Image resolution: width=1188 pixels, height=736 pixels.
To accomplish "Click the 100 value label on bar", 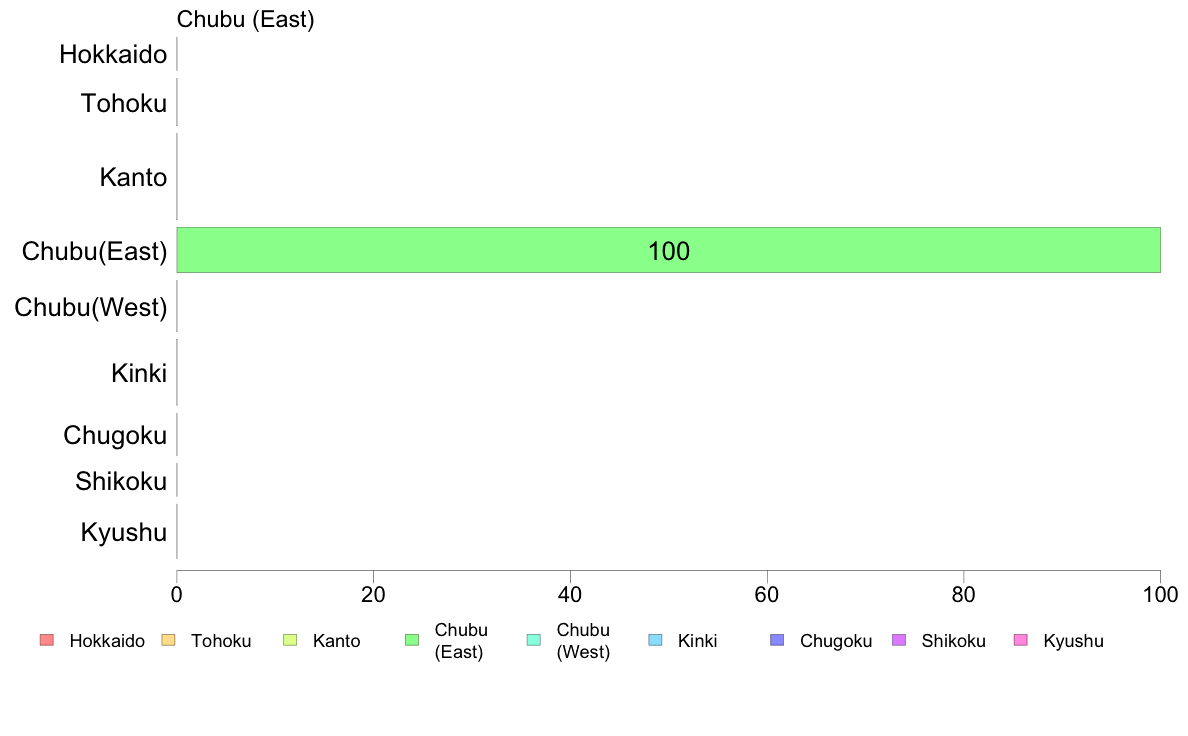I will coord(668,252).
